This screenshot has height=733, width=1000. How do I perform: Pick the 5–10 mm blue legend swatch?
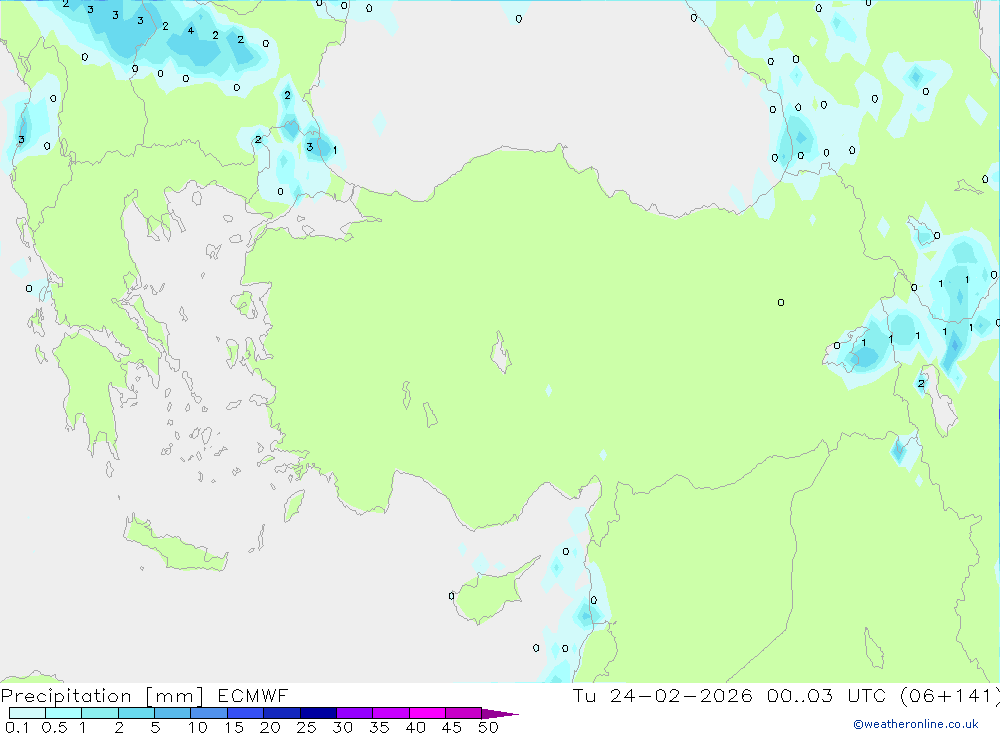pyautogui.click(x=173, y=713)
